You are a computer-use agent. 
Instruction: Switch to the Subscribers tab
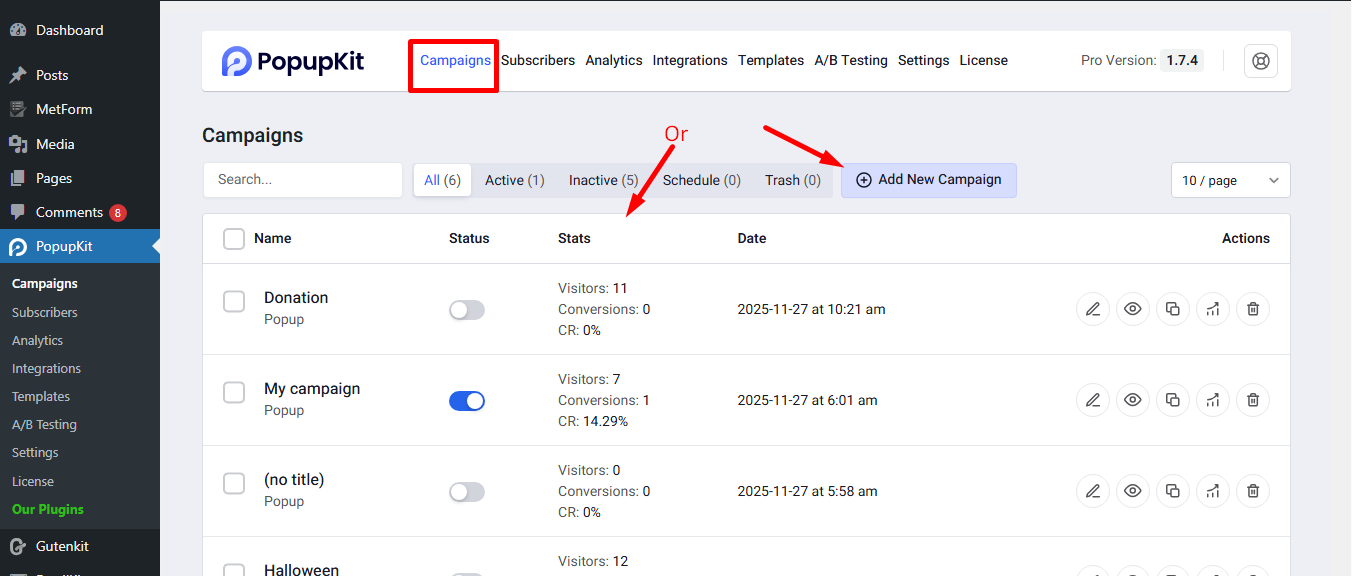click(537, 60)
